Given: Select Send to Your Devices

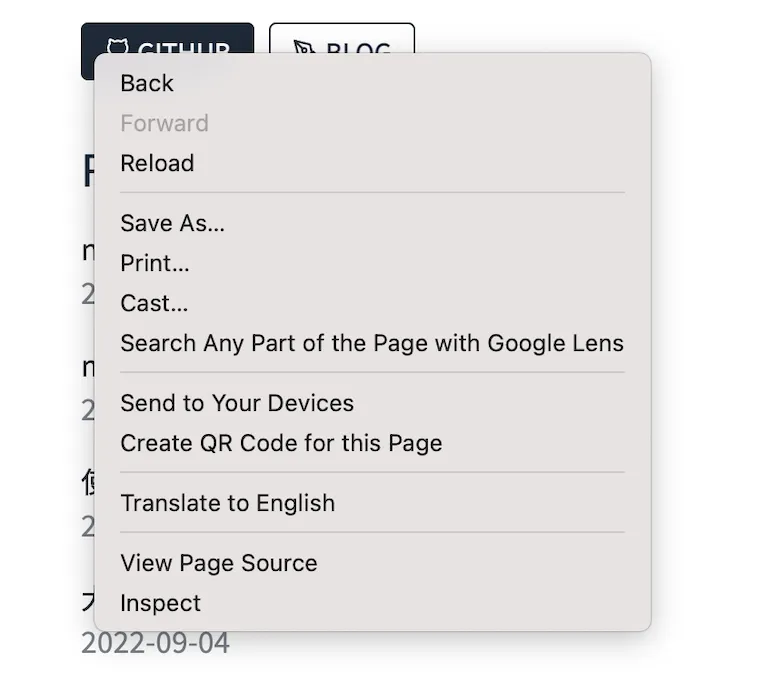Looking at the screenshot, I should 237,404.
